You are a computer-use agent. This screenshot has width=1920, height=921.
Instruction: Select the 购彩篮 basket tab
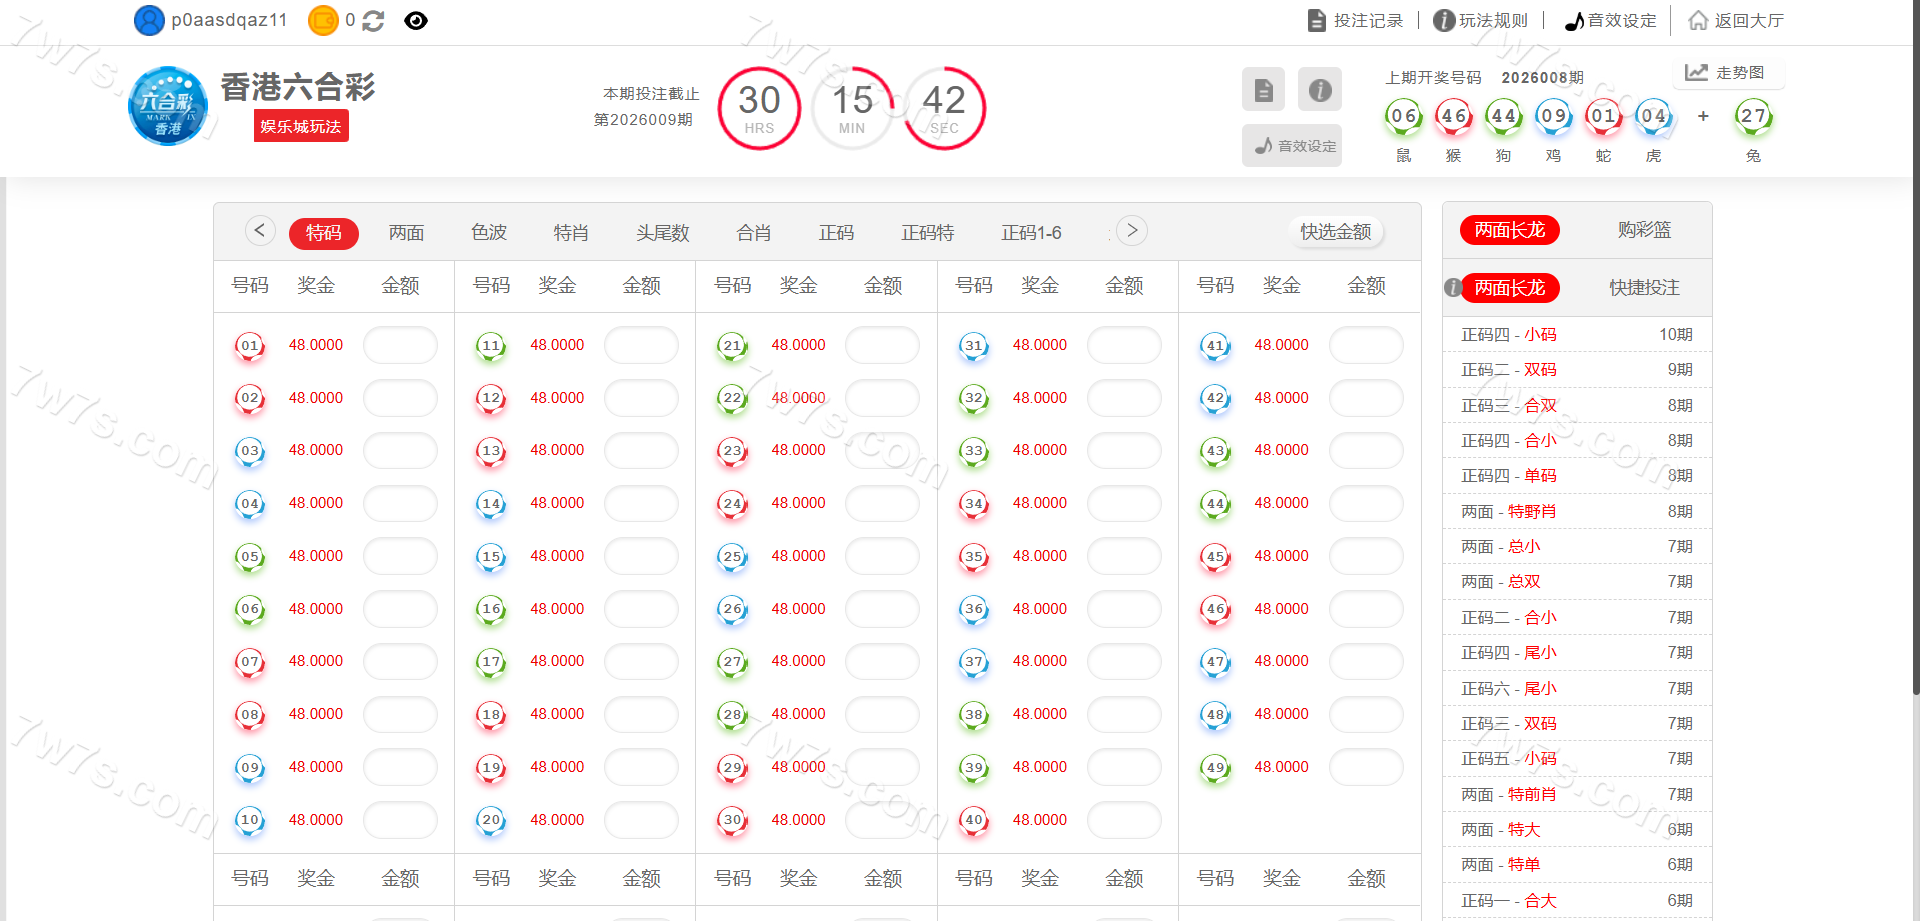click(1644, 230)
